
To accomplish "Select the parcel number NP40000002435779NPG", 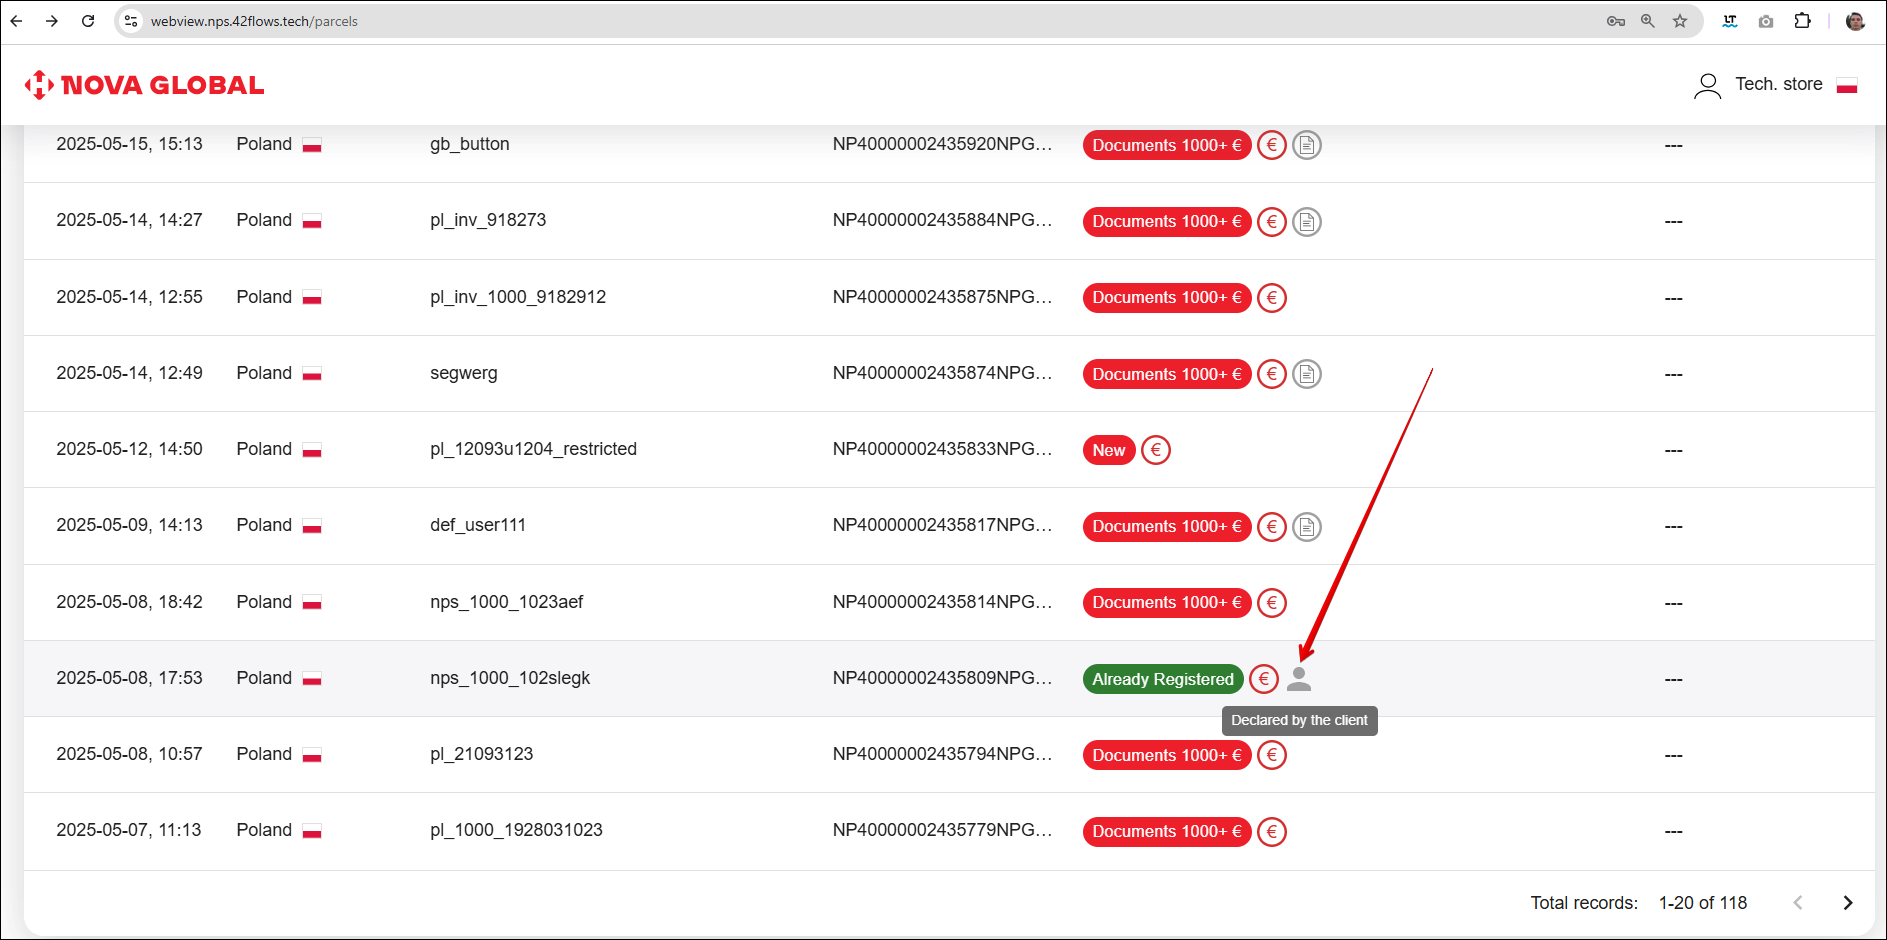I will pyautogui.click(x=941, y=830).
